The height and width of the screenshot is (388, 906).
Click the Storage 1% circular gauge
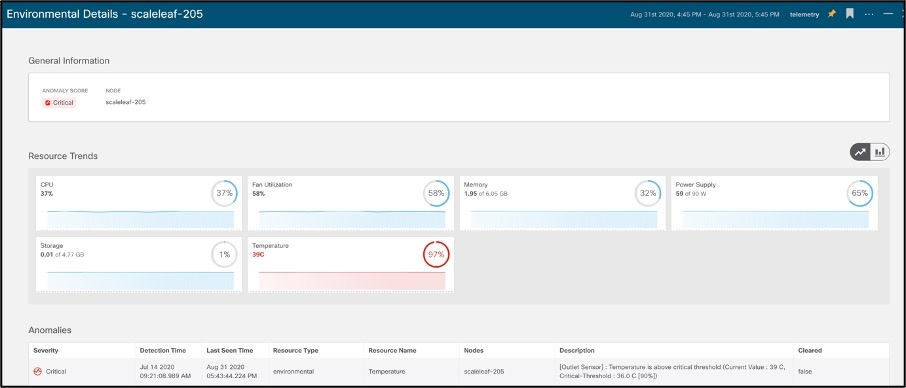pos(224,255)
